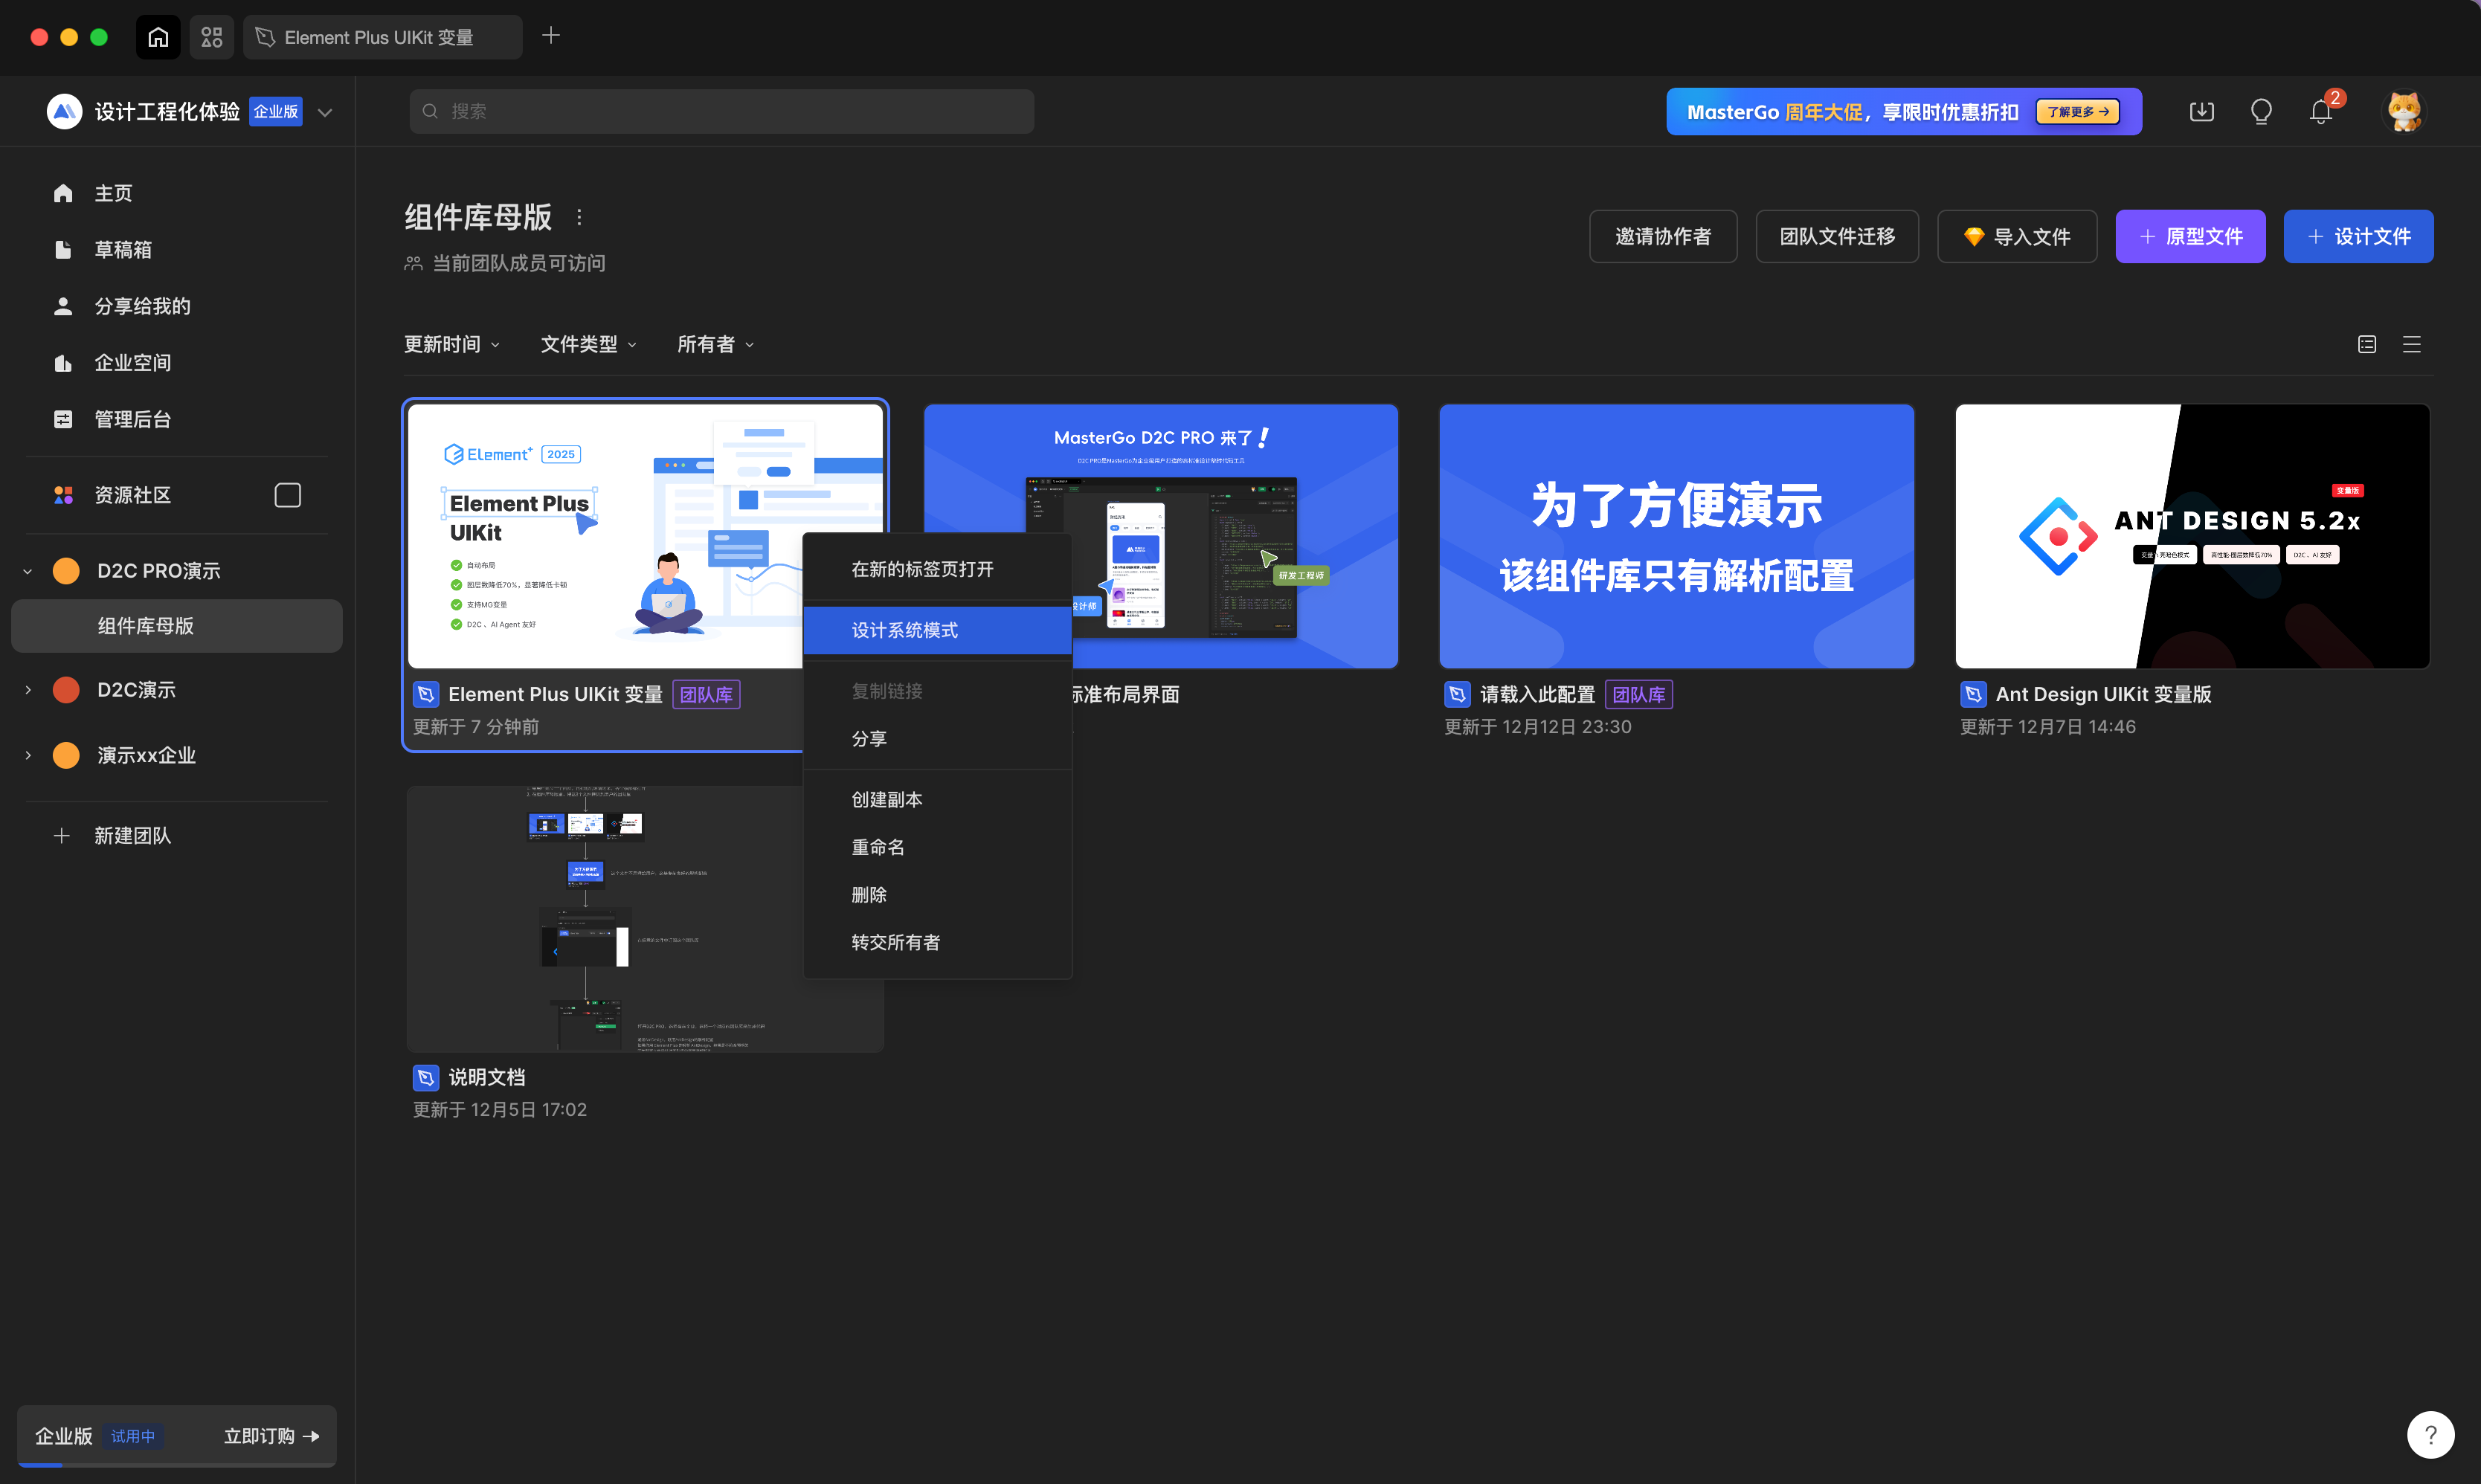Open the download client icon
Viewport: 2481px width, 1484px height.
2202,111
